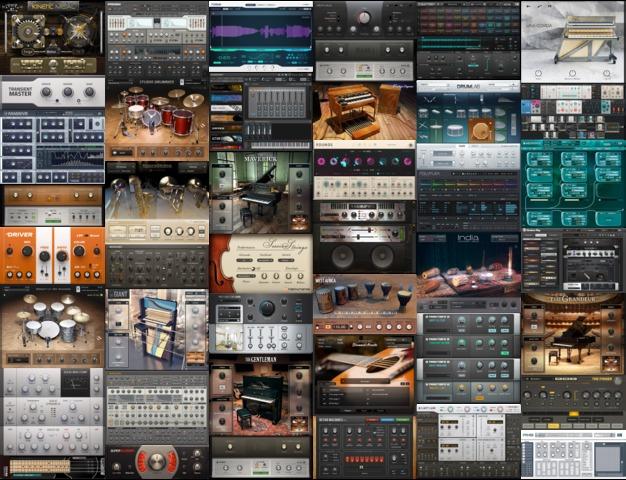
Task: Turn the large black knob beside the small screen
Action: click(x=267, y=307)
